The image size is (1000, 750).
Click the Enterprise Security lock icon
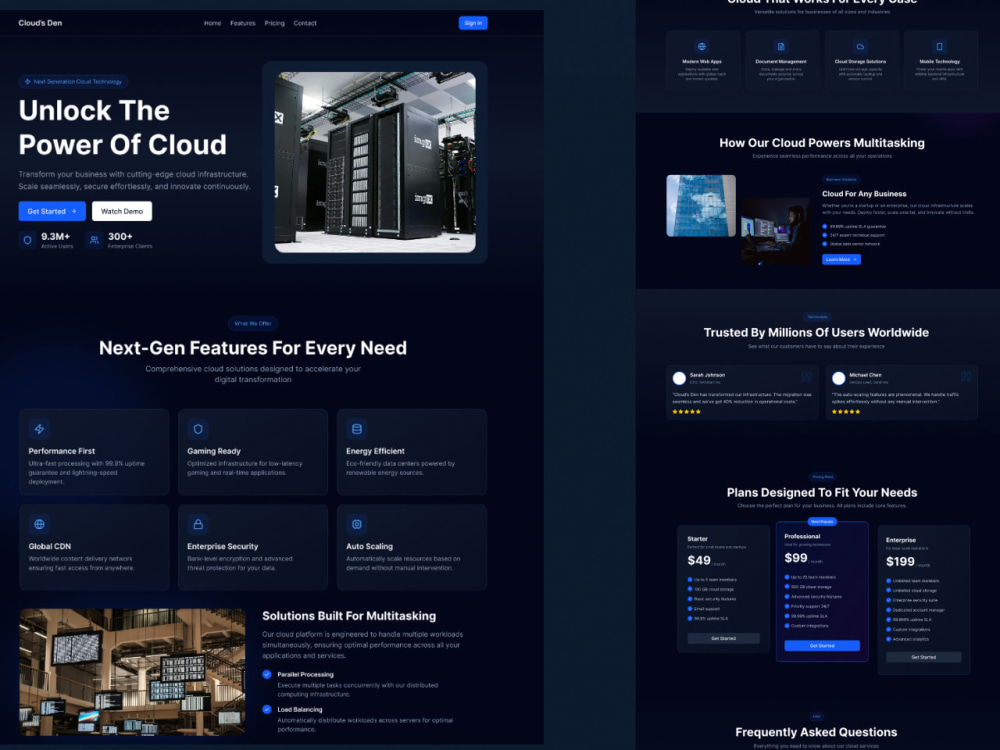(198, 524)
